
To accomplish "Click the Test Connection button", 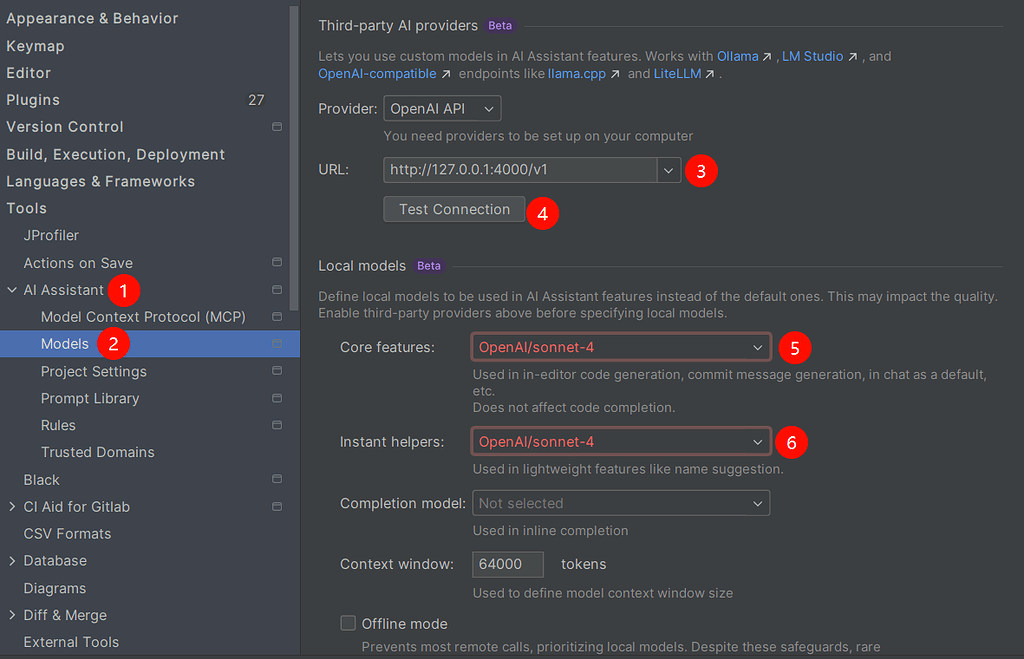I will (x=454, y=209).
